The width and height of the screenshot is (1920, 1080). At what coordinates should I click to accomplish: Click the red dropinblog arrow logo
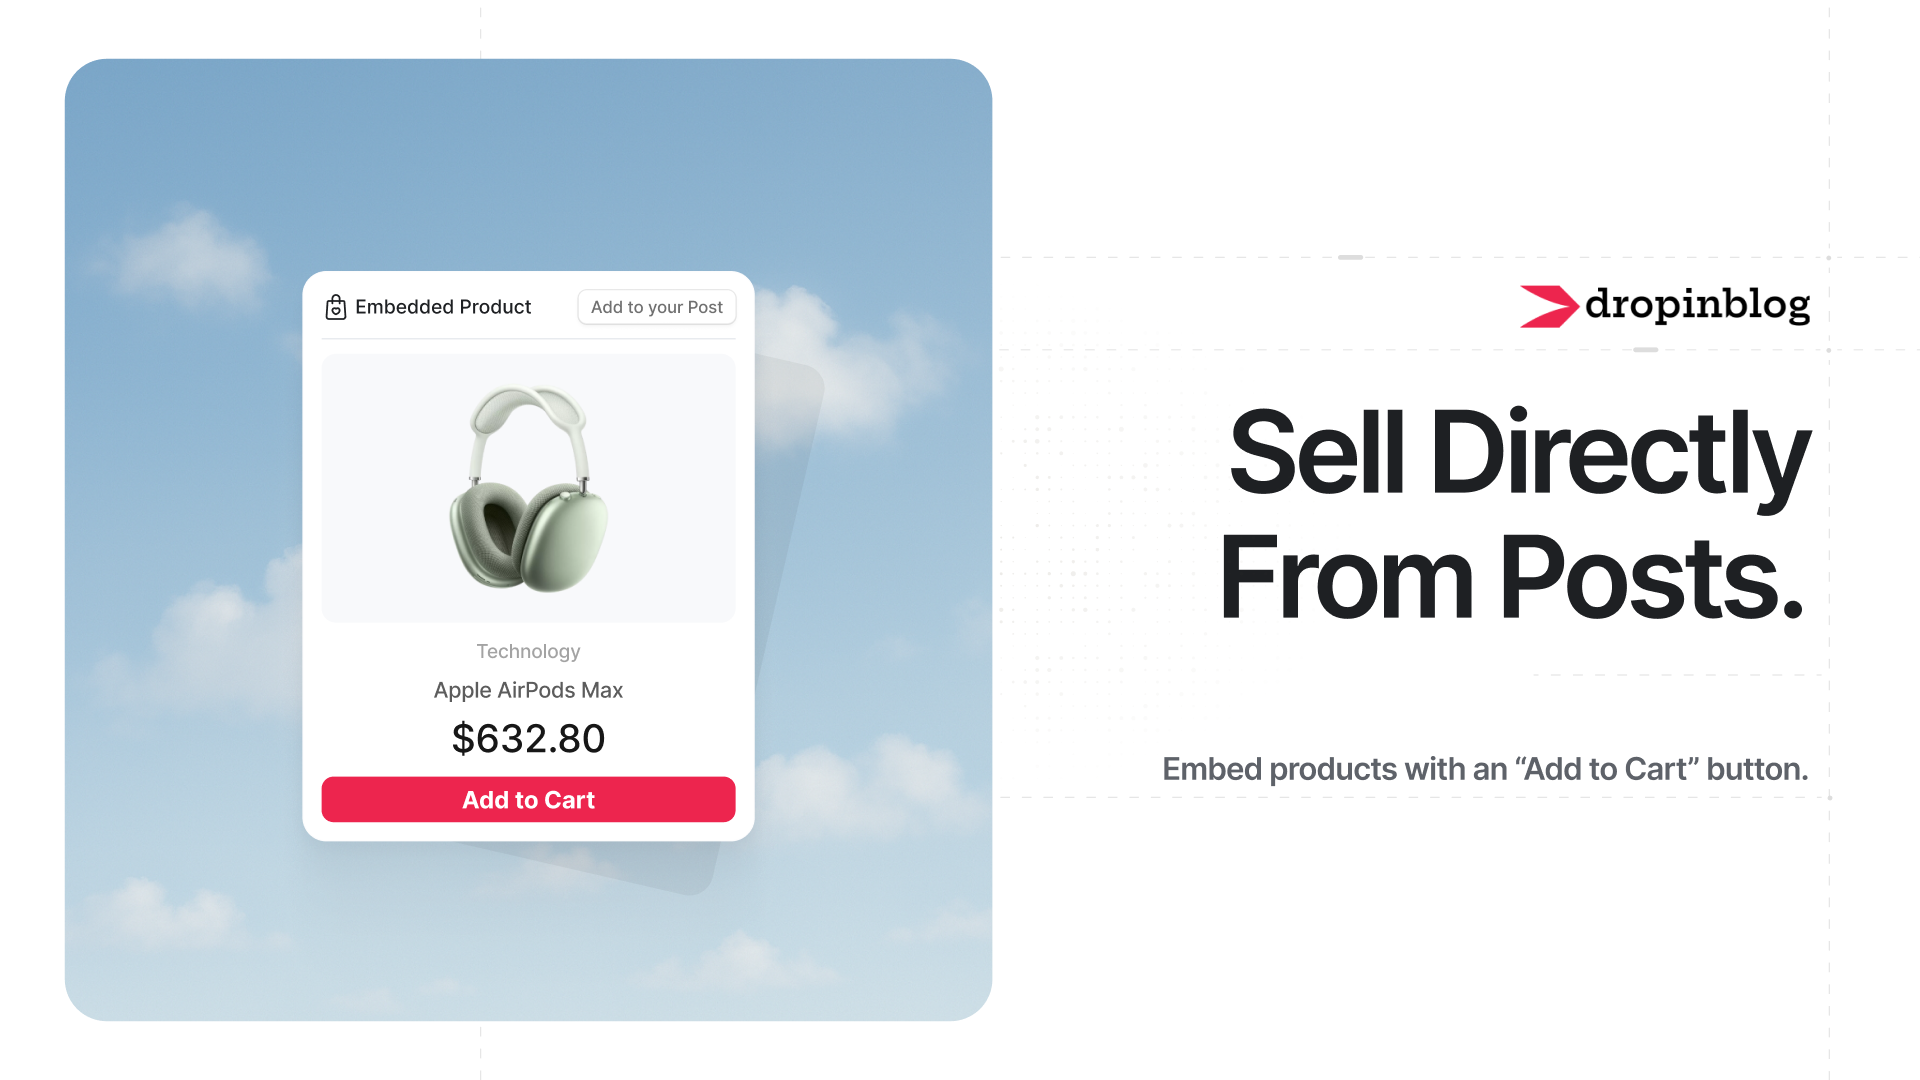point(1547,306)
